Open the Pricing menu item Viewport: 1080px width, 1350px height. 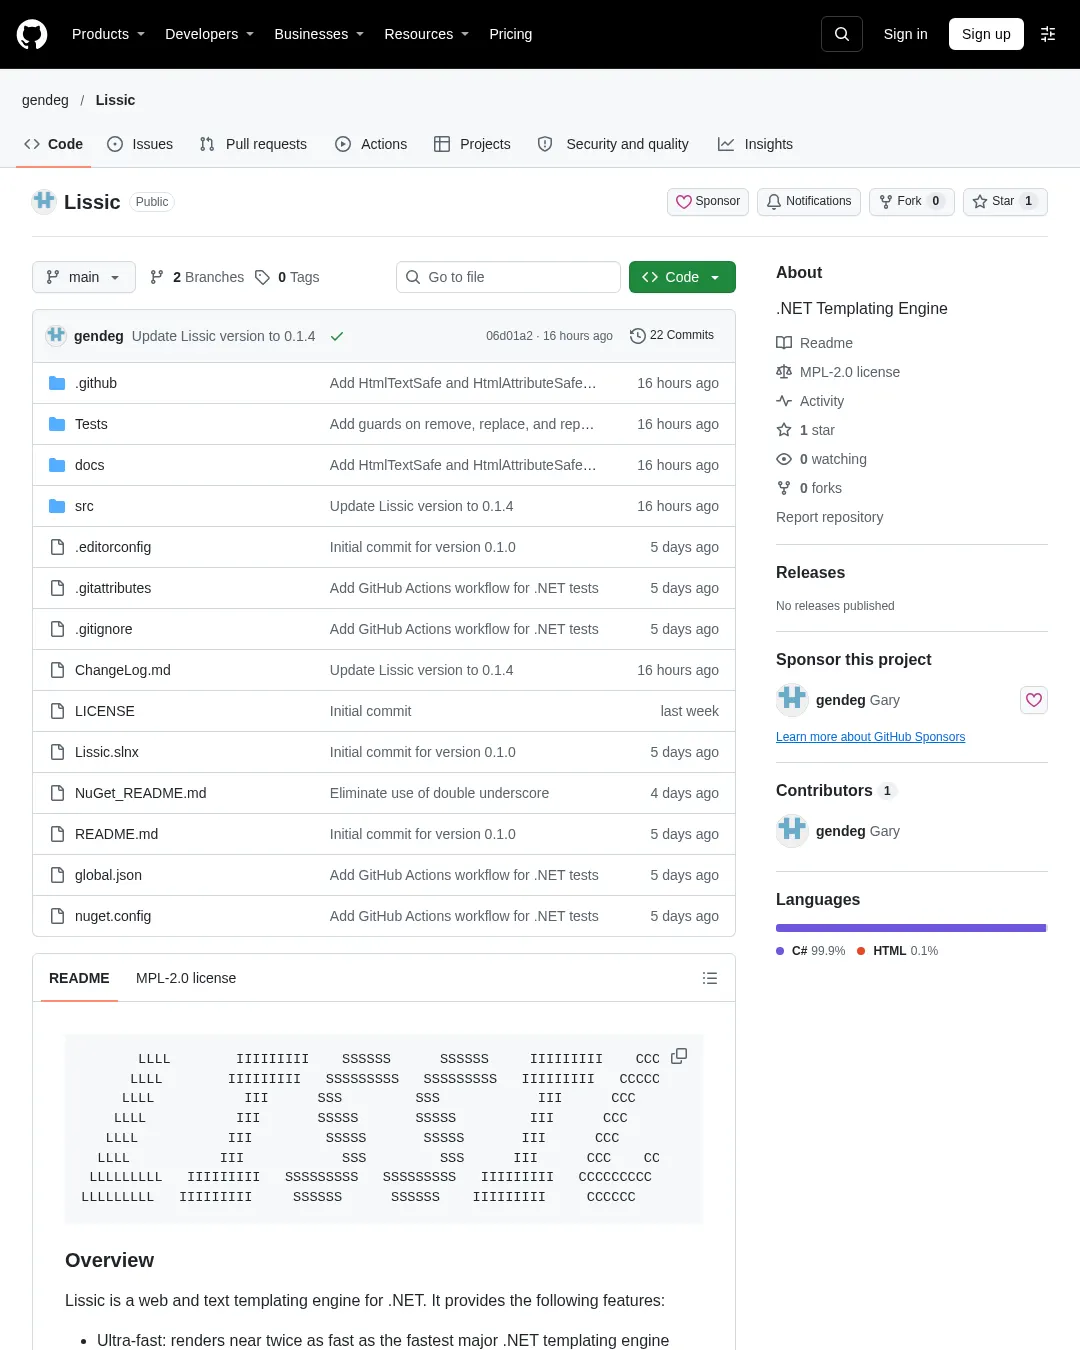pos(510,34)
